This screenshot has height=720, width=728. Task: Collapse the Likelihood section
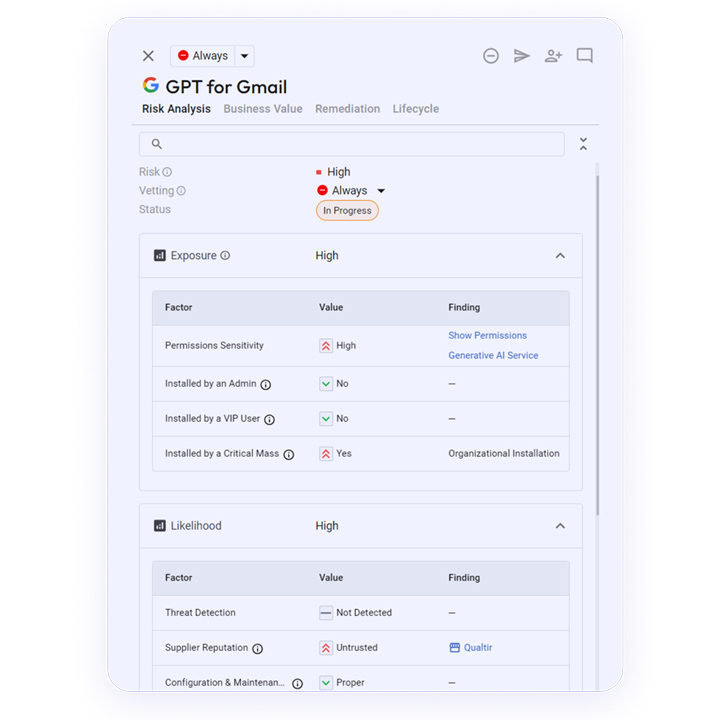click(560, 526)
